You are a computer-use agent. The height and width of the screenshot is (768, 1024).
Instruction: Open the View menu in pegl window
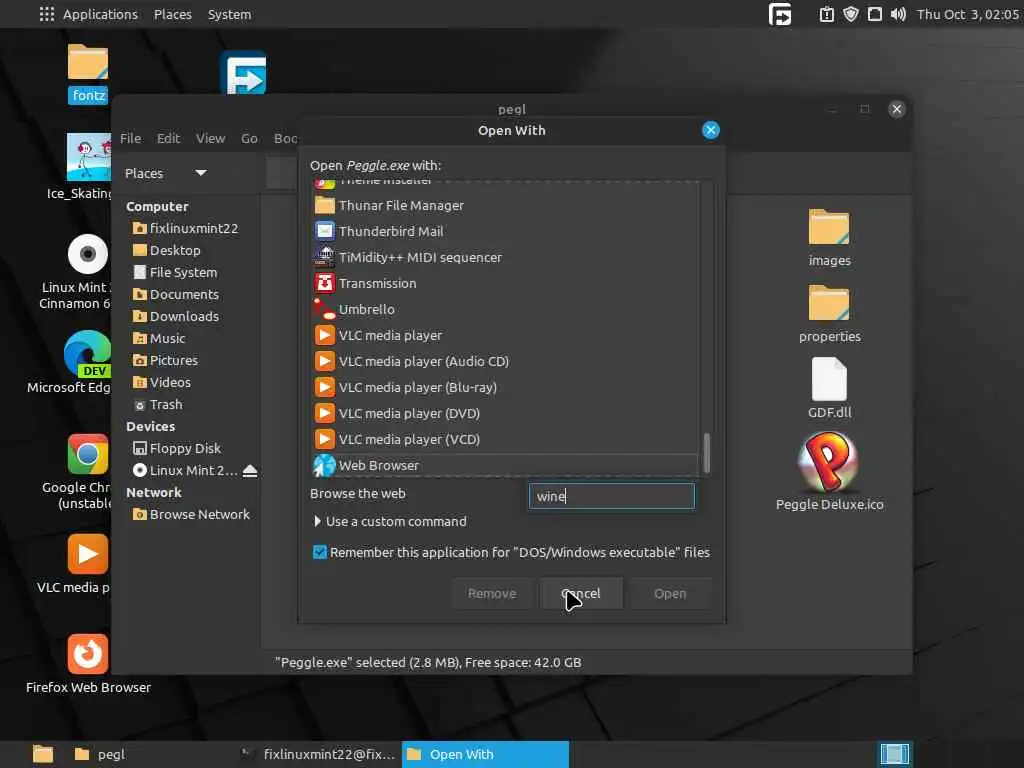point(210,138)
